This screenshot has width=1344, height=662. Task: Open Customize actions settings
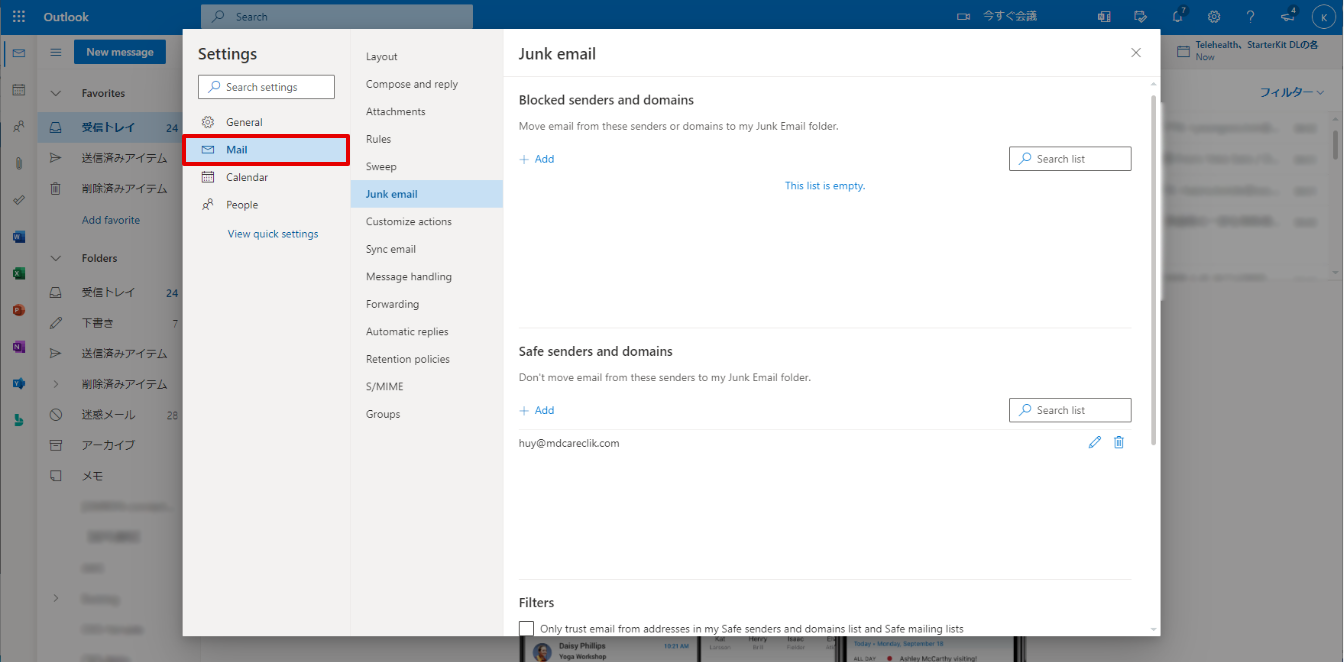click(x=427, y=222)
